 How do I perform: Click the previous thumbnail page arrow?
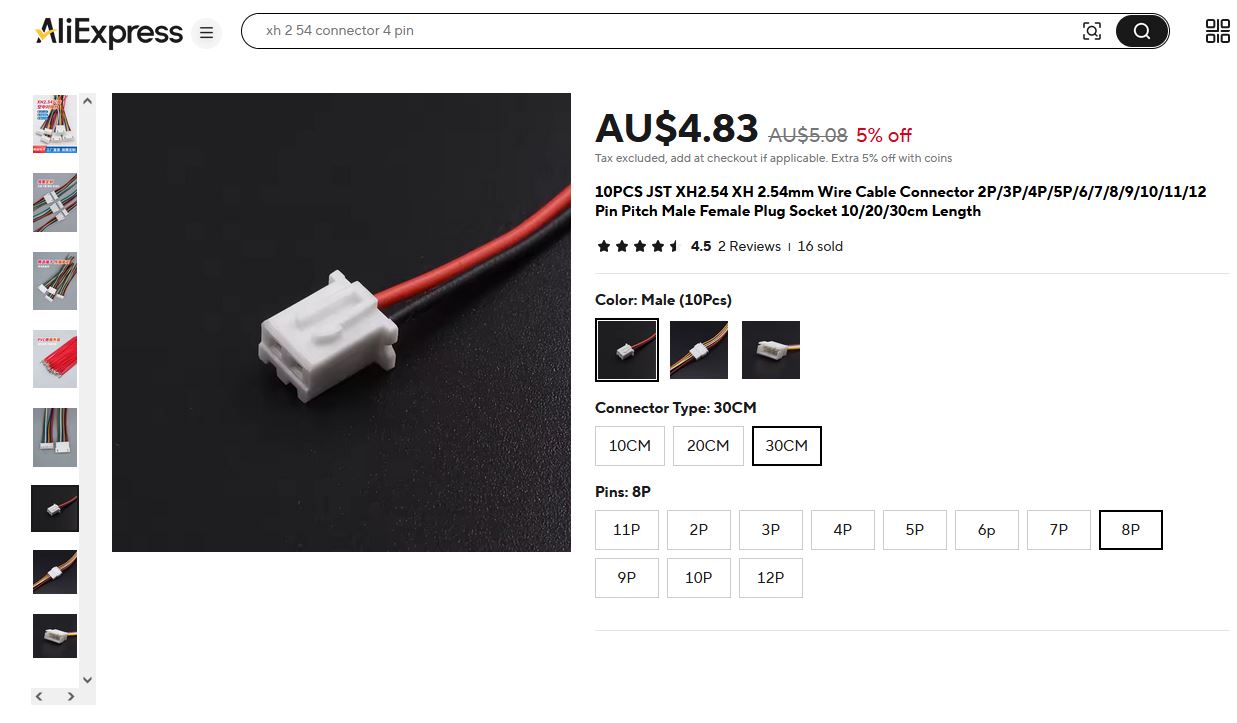point(40,696)
